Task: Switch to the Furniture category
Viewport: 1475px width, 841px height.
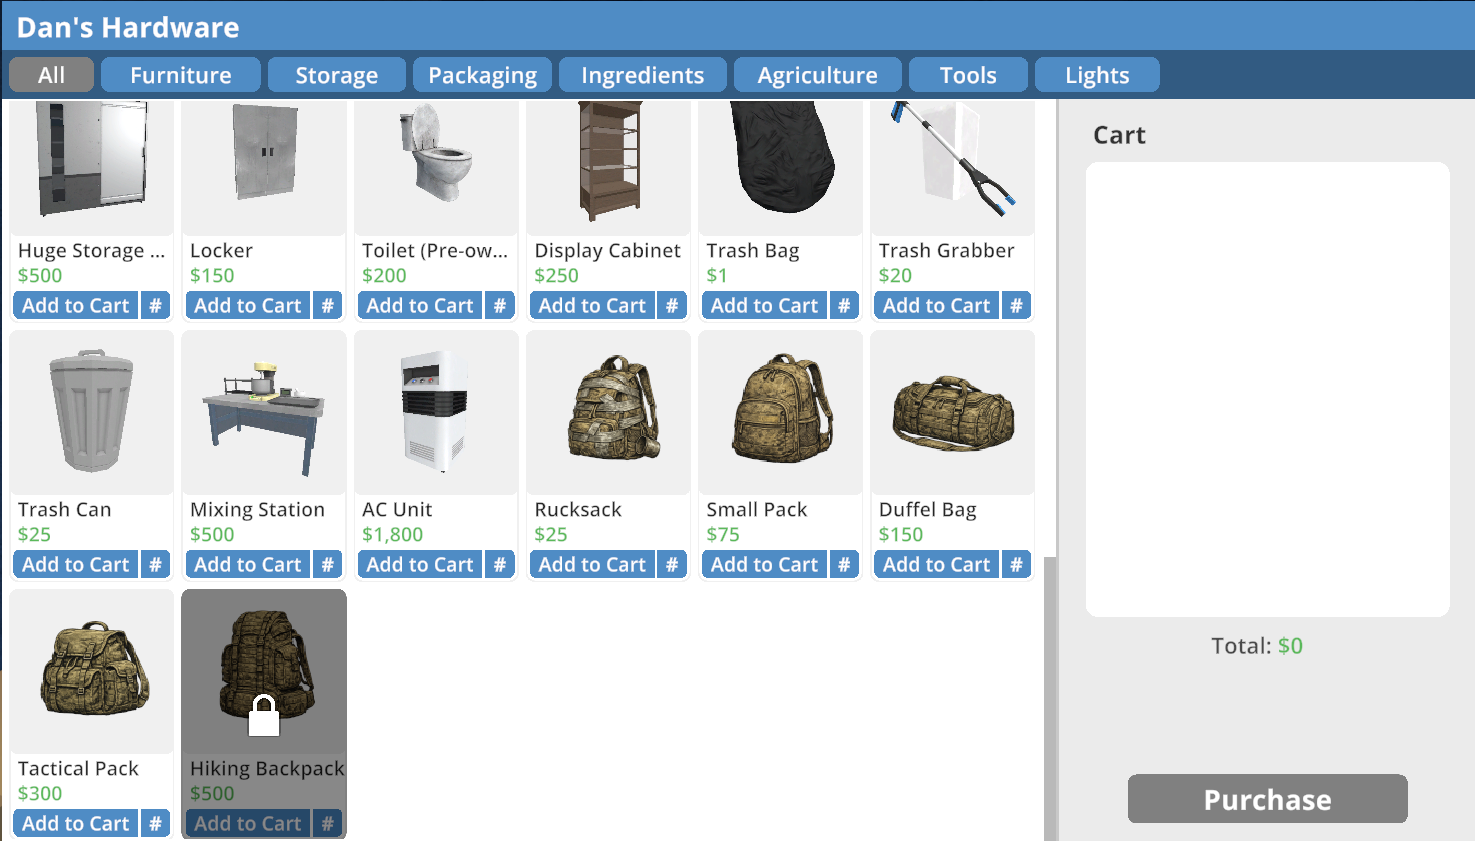Action: [180, 74]
